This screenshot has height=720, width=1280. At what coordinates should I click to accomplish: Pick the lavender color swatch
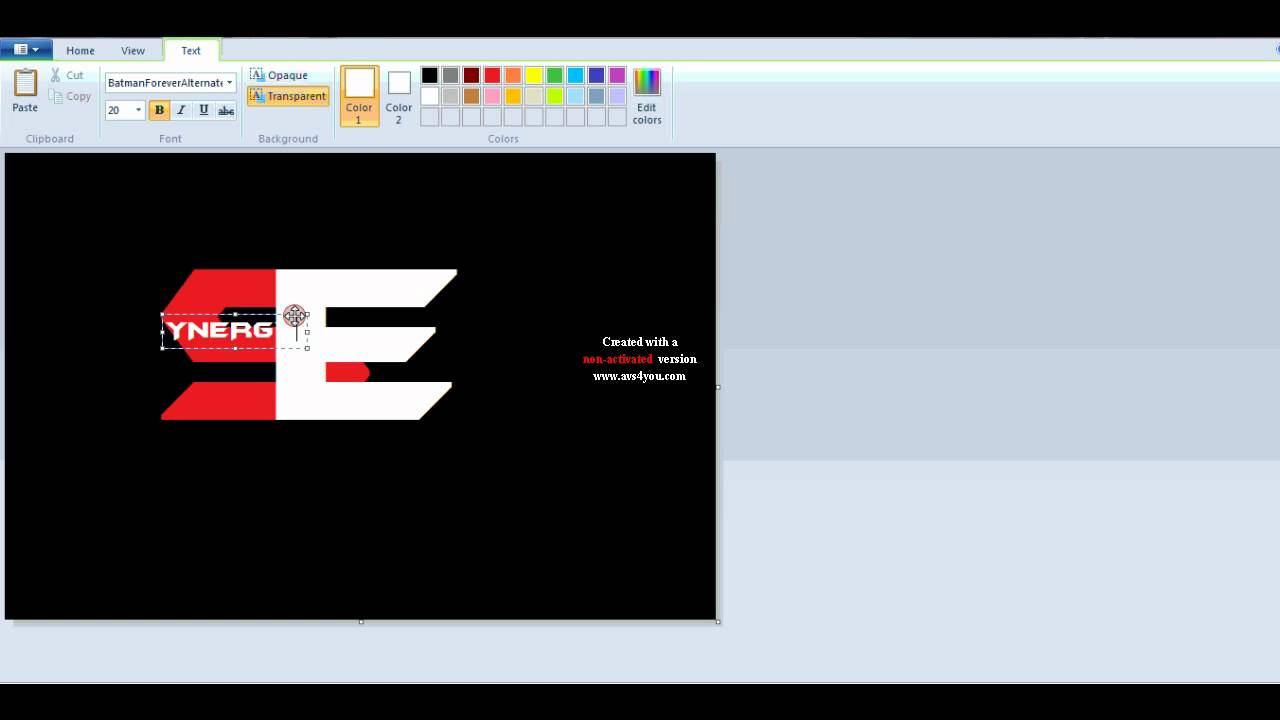[618, 96]
